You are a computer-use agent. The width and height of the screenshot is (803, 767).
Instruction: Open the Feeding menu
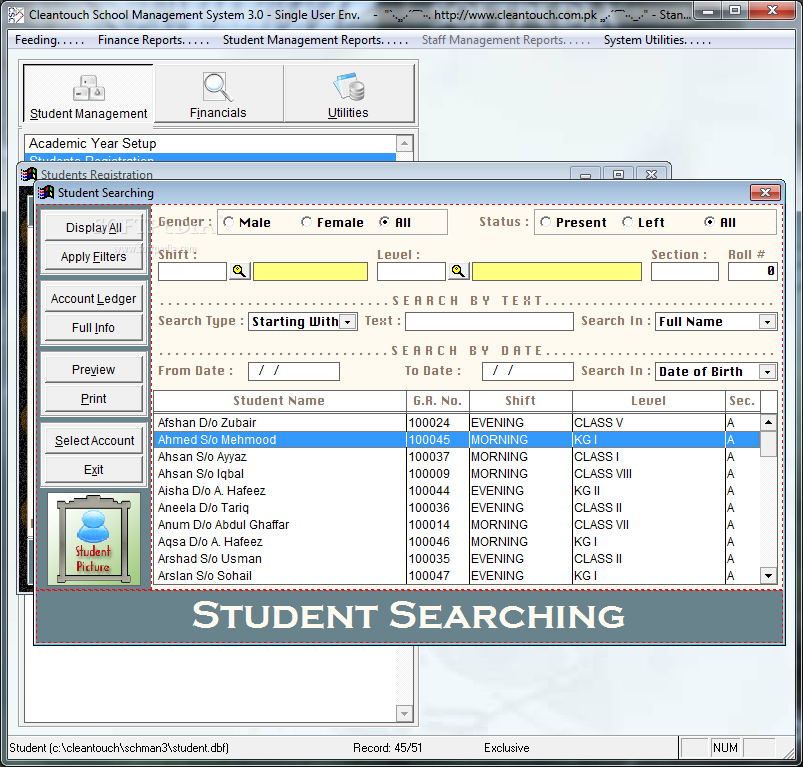[x=49, y=40]
